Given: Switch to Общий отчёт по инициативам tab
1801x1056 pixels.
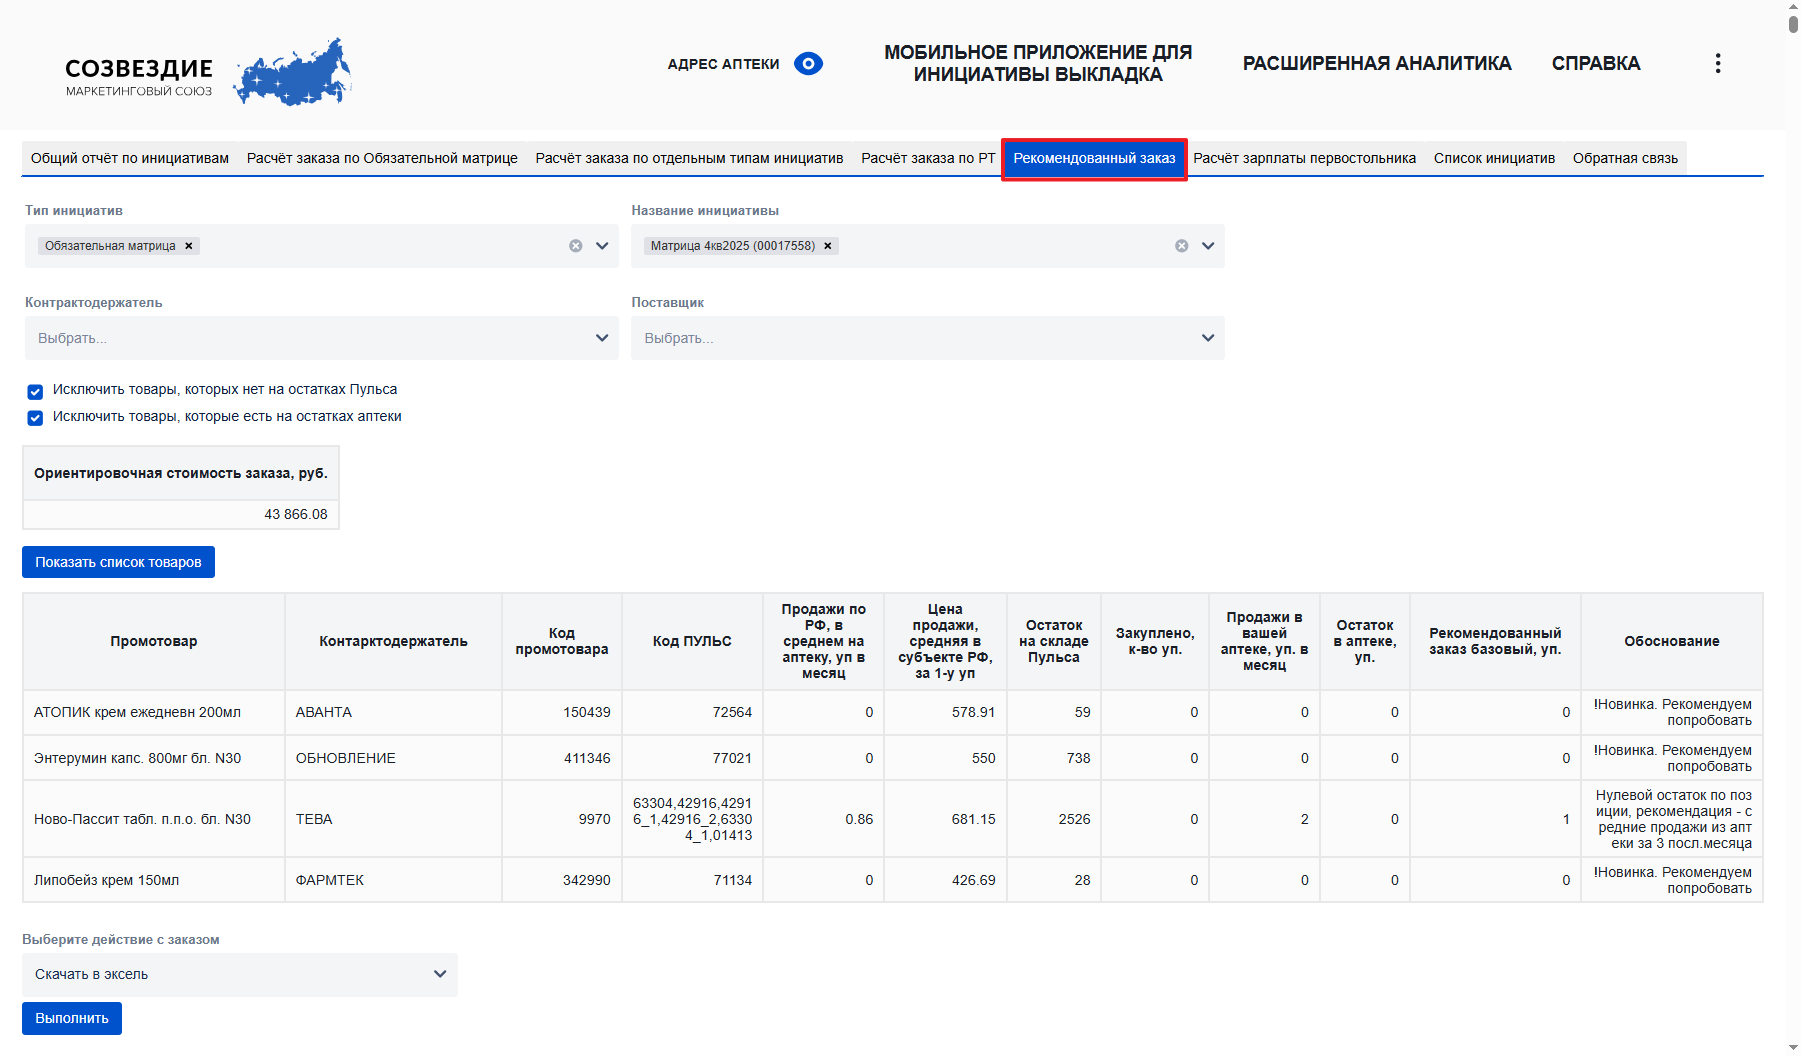Looking at the screenshot, I should [130, 158].
